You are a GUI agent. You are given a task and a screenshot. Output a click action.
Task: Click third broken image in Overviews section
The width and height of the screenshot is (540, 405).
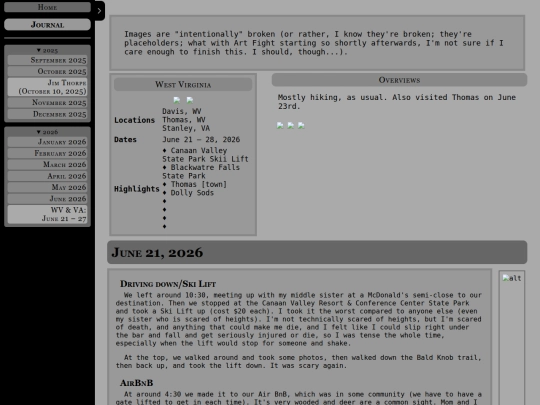click(x=301, y=125)
